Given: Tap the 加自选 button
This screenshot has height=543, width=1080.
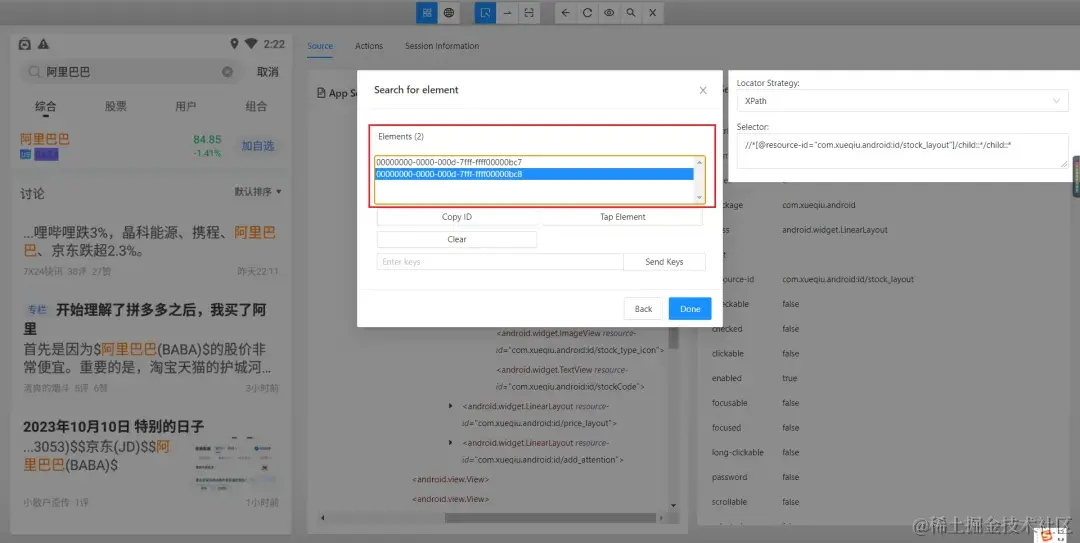Looking at the screenshot, I should coord(258,145).
